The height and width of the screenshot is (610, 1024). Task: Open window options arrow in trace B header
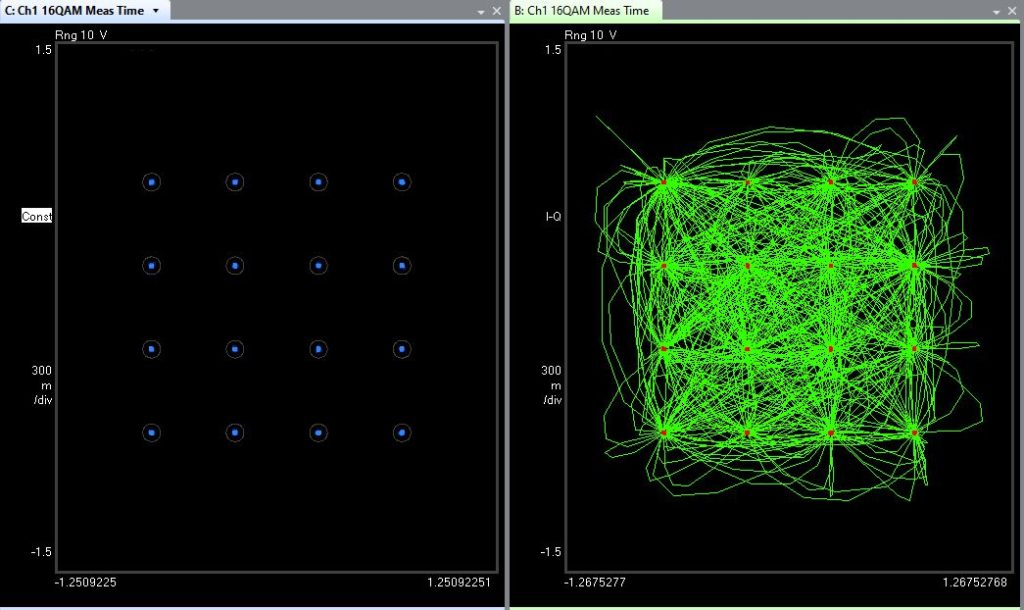click(995, 11)
